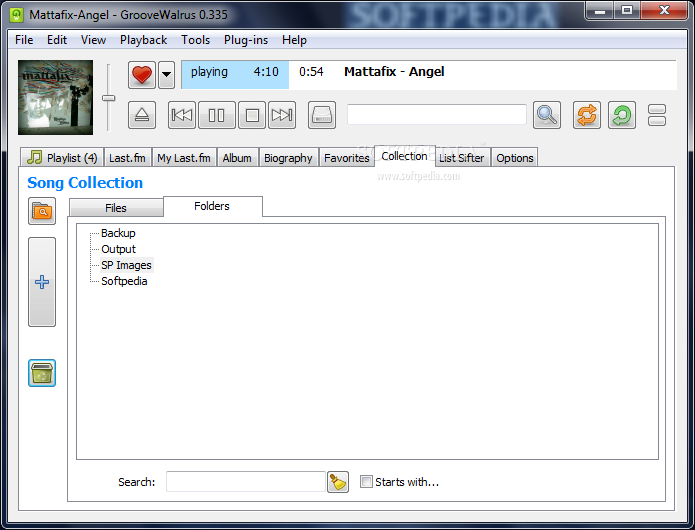695x530 pixels.
Task: Open the Playback menu
Action: (143, 40)
